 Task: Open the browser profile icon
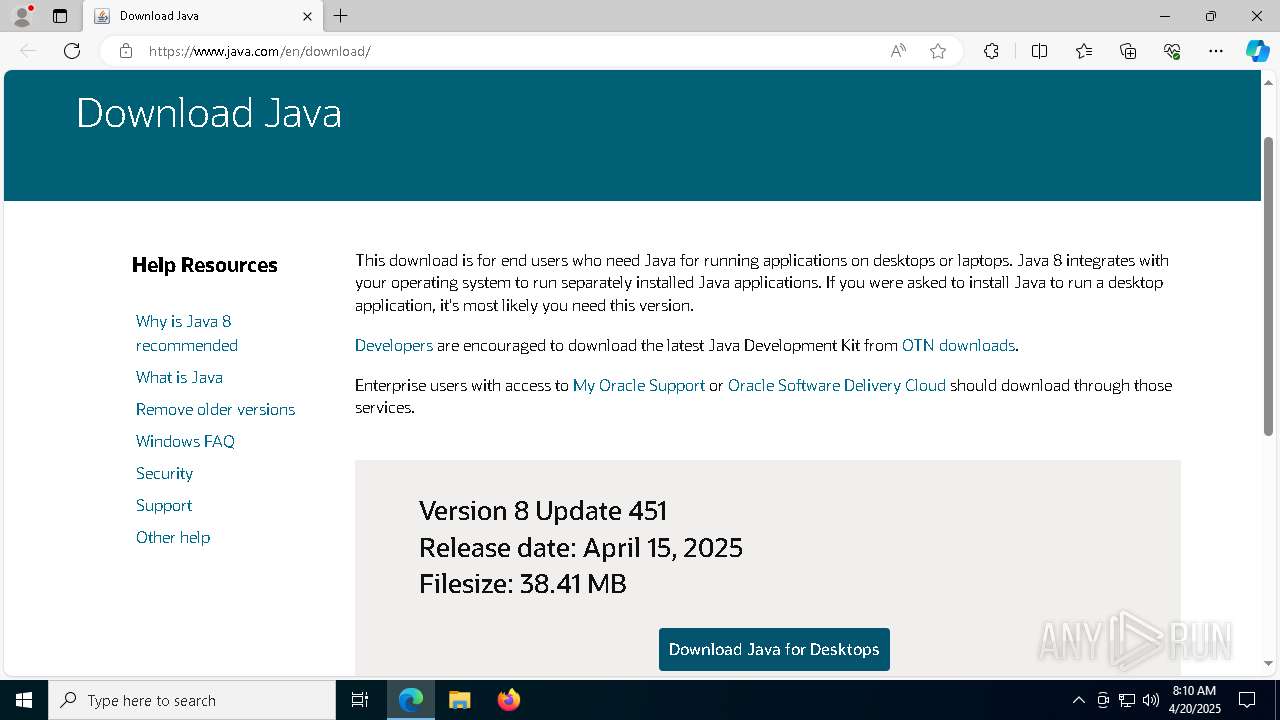[x=22, y=16]
